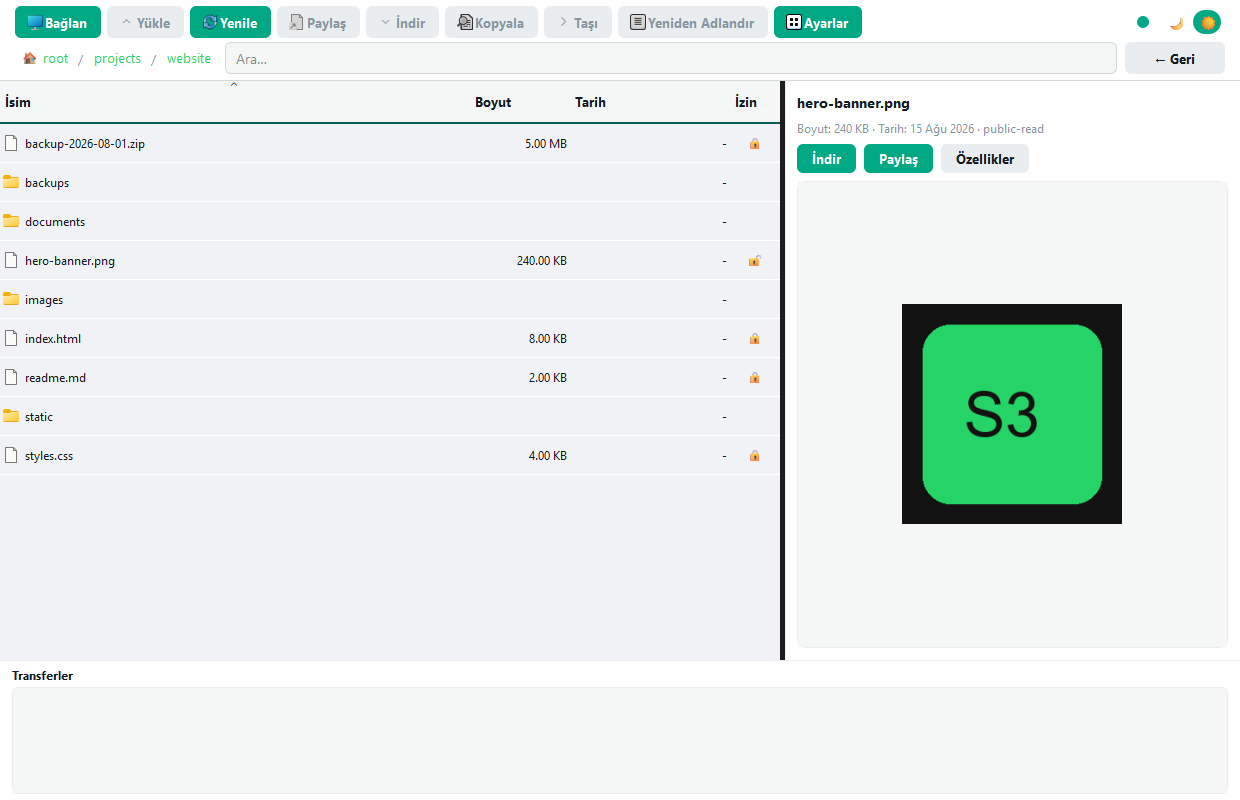Click the lock icon on readme.md row
Screen dimensions: 1240x800
(754, 378)
